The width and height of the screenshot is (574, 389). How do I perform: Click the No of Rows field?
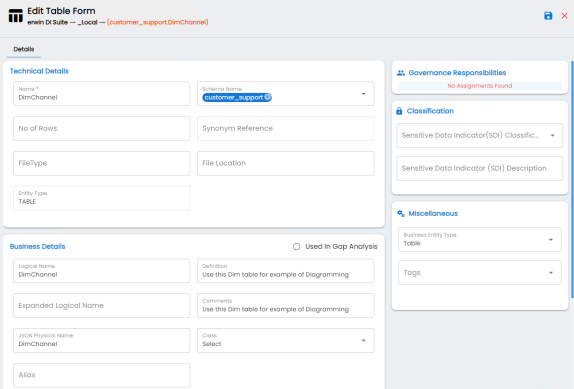[102, 128]
